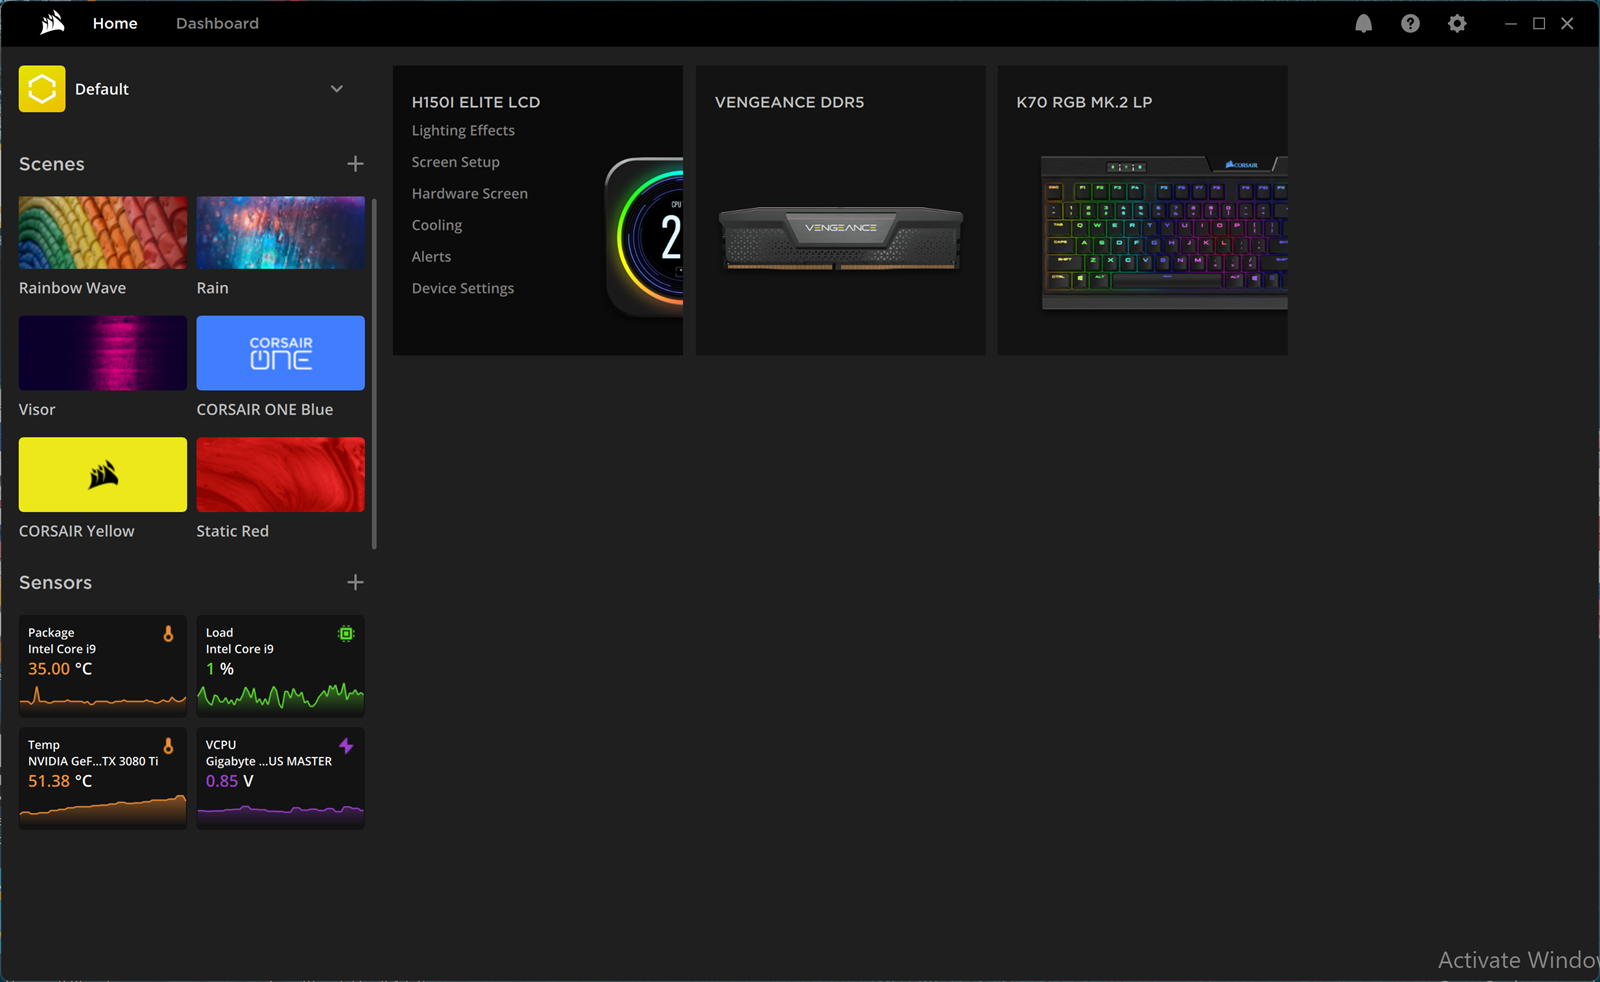Maximize the iCUE window
Screen dimensions: 1600x982
(x=1539, y=23)
